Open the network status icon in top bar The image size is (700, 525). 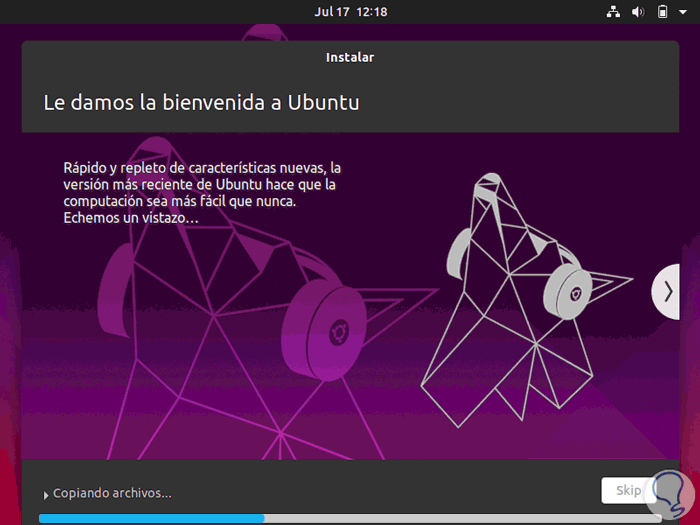click(x=613, y=12)
